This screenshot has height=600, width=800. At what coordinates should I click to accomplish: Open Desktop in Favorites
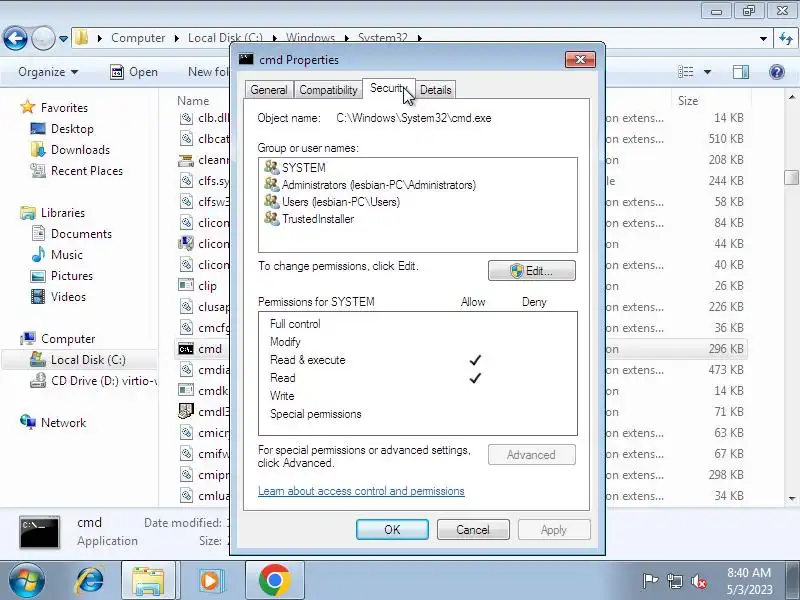[x=72, y=129]
